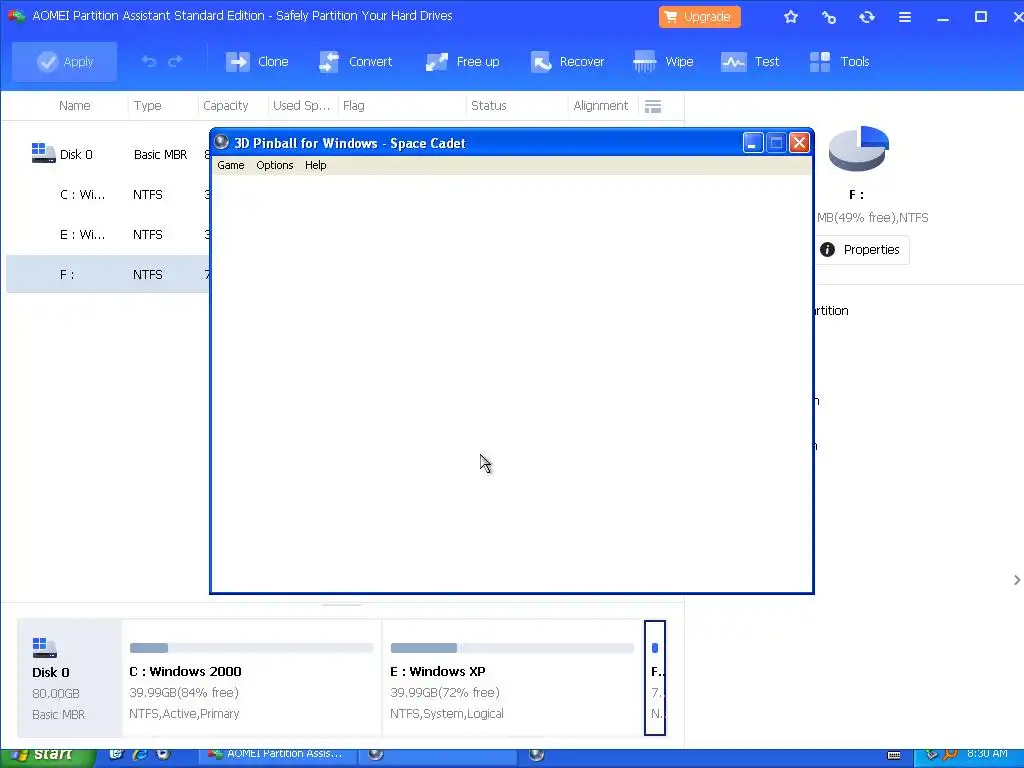Click the arrow at the right edge of the window
This screenshot has height=768, width=1024.
coord(1017,580)
